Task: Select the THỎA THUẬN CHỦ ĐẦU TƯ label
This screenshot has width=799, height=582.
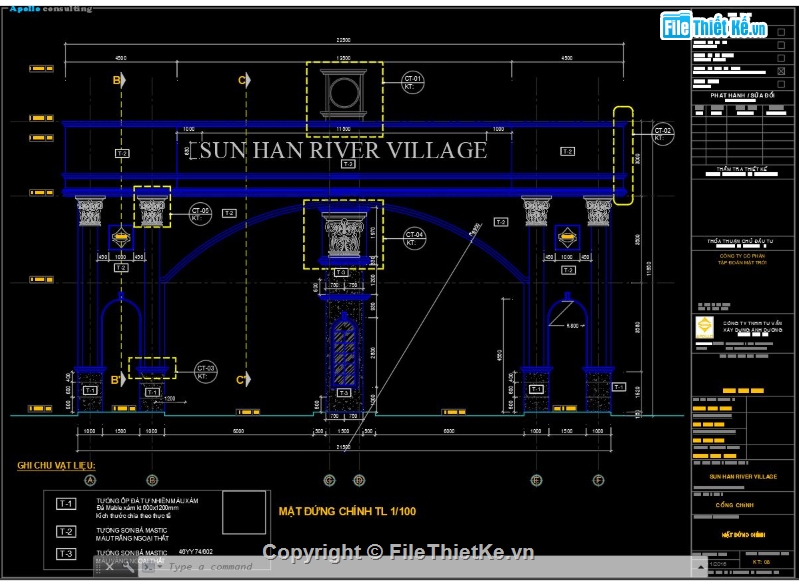Action: [x=741, y=241]
